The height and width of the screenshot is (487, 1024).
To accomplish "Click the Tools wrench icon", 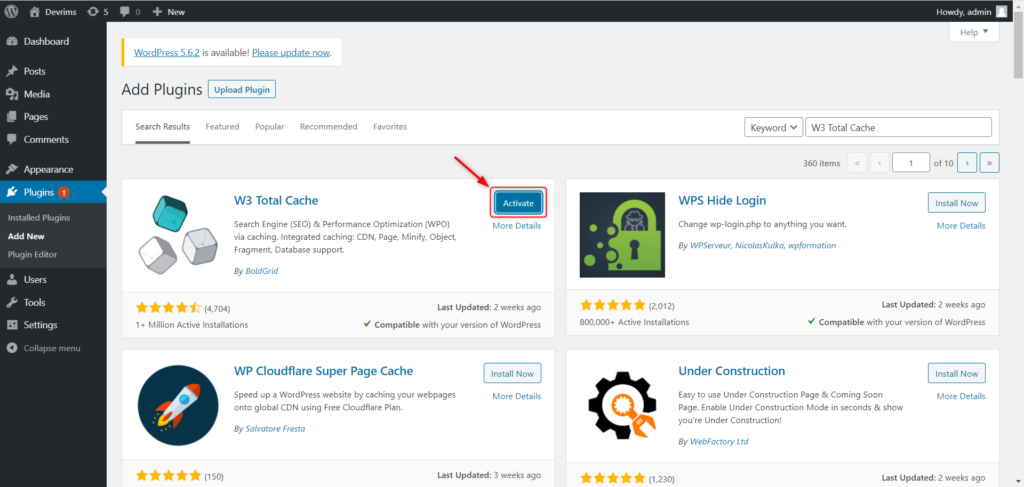I will [12, 302].
